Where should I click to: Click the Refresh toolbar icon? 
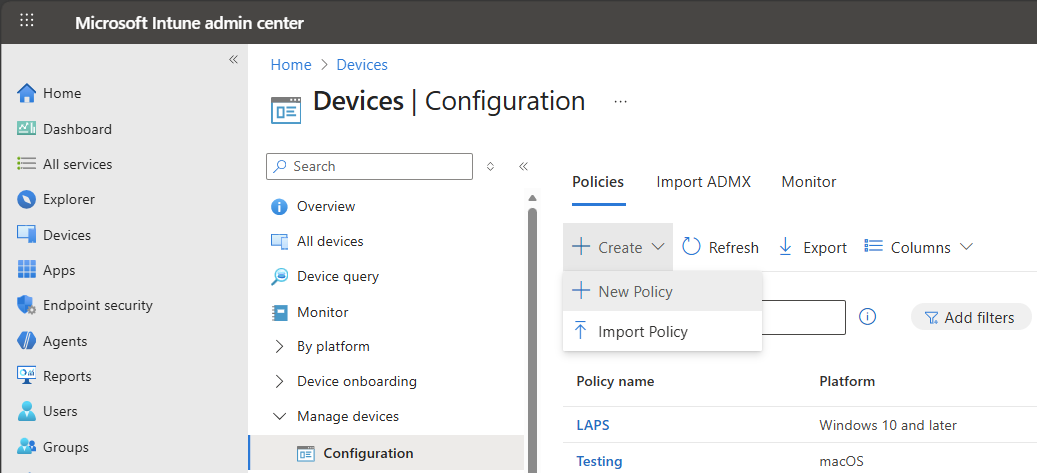point(692,247)
